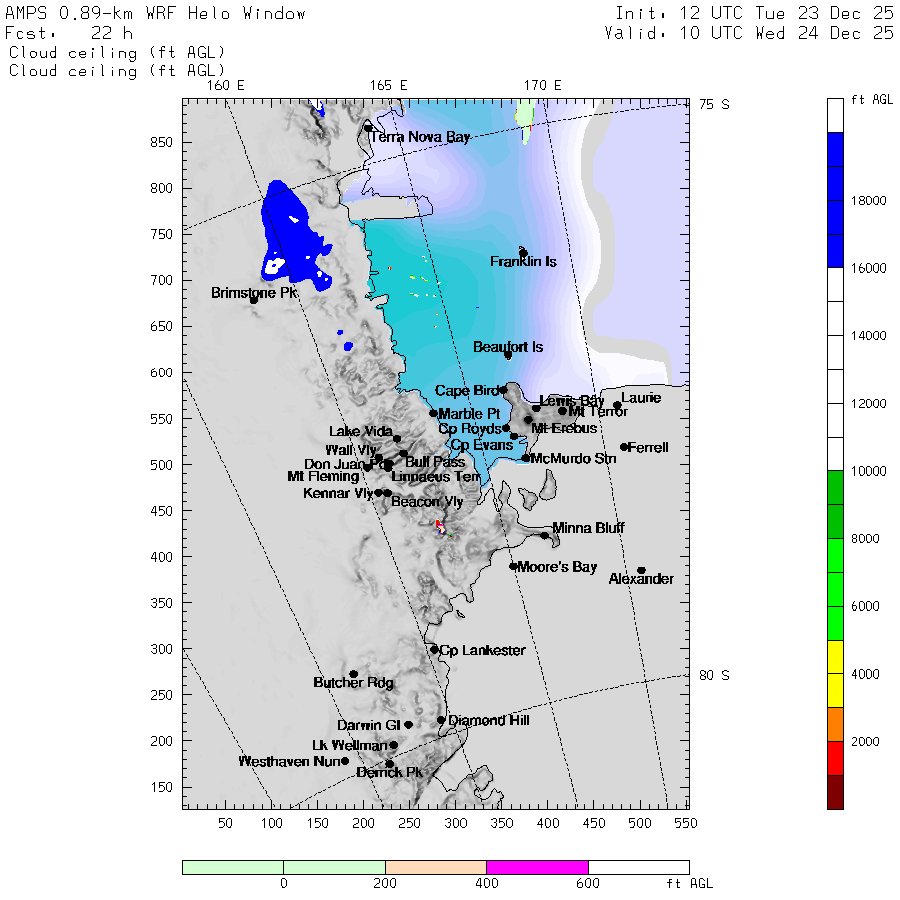Click the dark green swatch below 10000
This screenshot has height=900, width=900.
coord(835,505)
